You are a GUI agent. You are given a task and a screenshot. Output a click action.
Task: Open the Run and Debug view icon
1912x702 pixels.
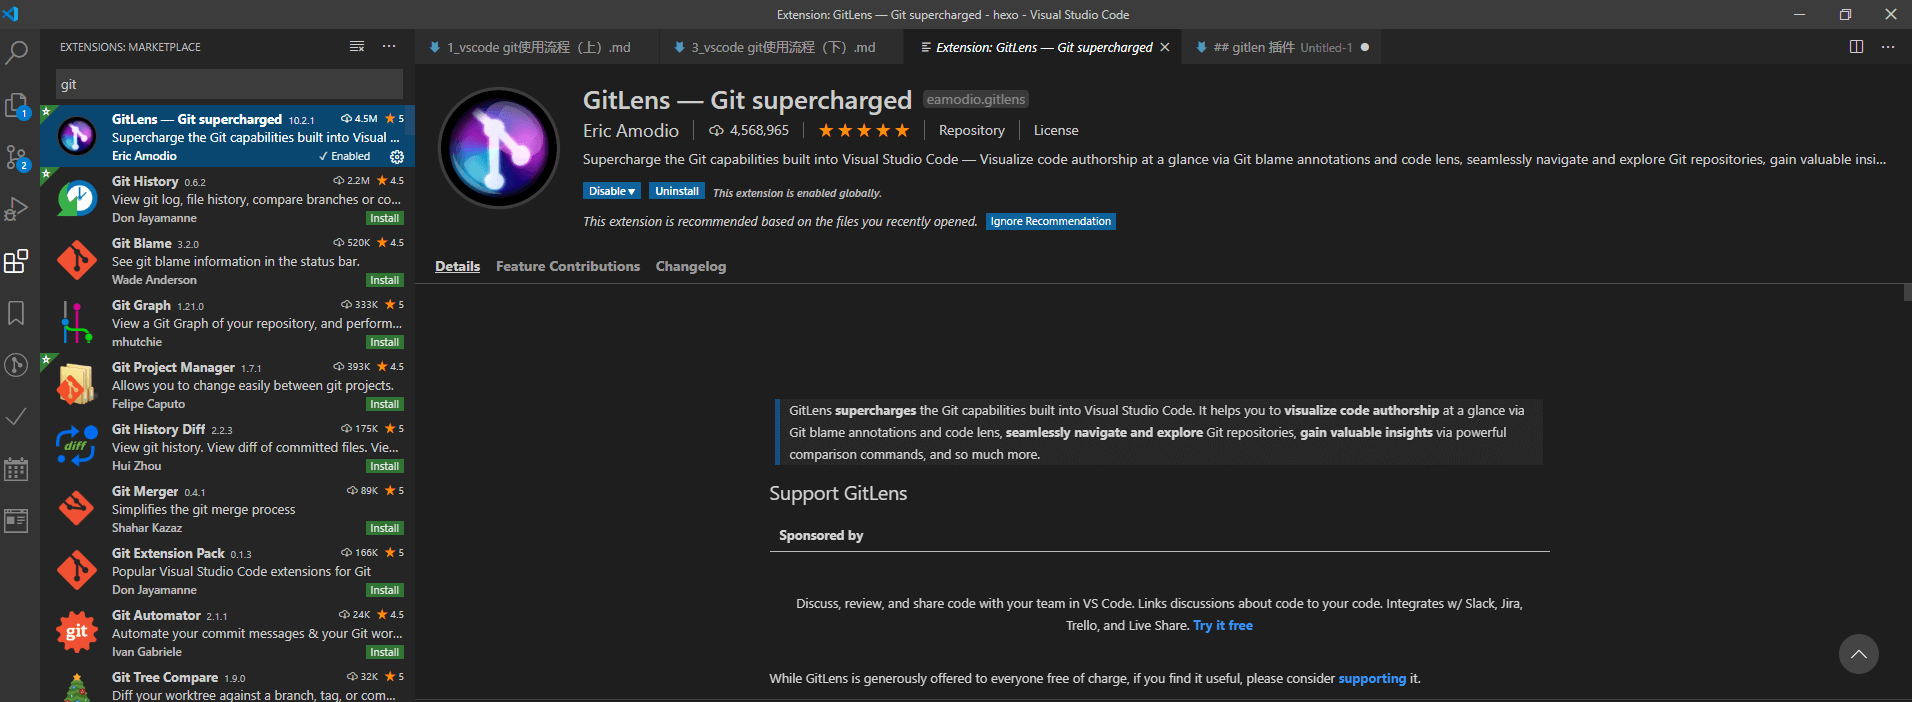click(16, 209)
